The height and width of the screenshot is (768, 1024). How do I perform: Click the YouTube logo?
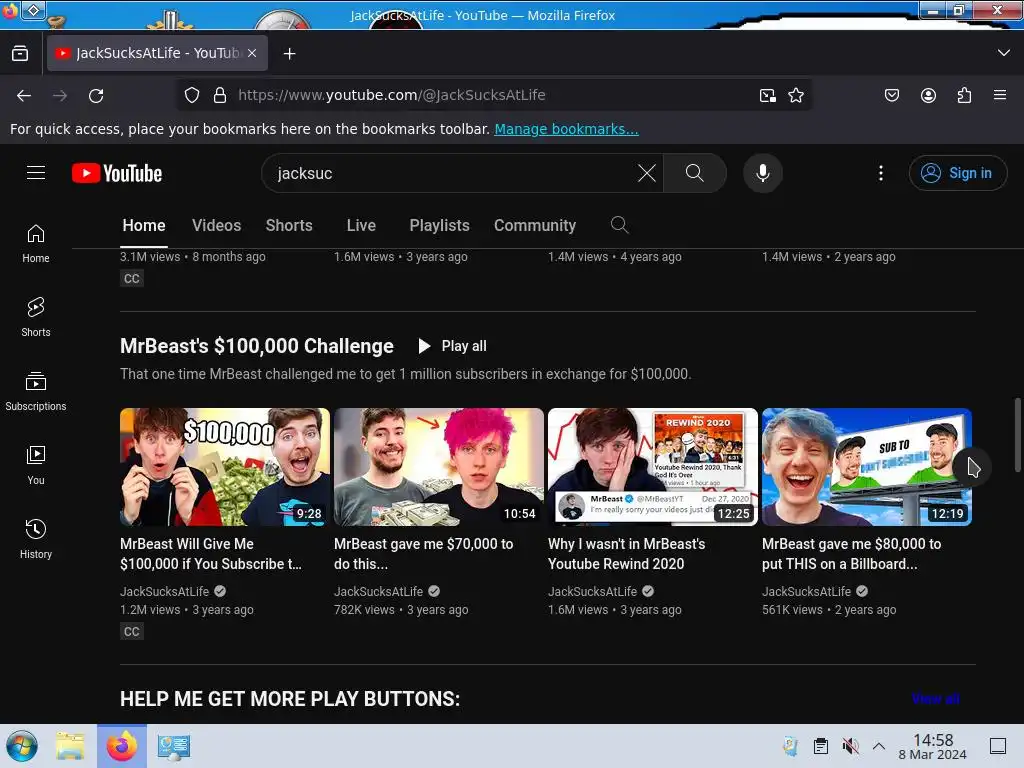(117, 173)
